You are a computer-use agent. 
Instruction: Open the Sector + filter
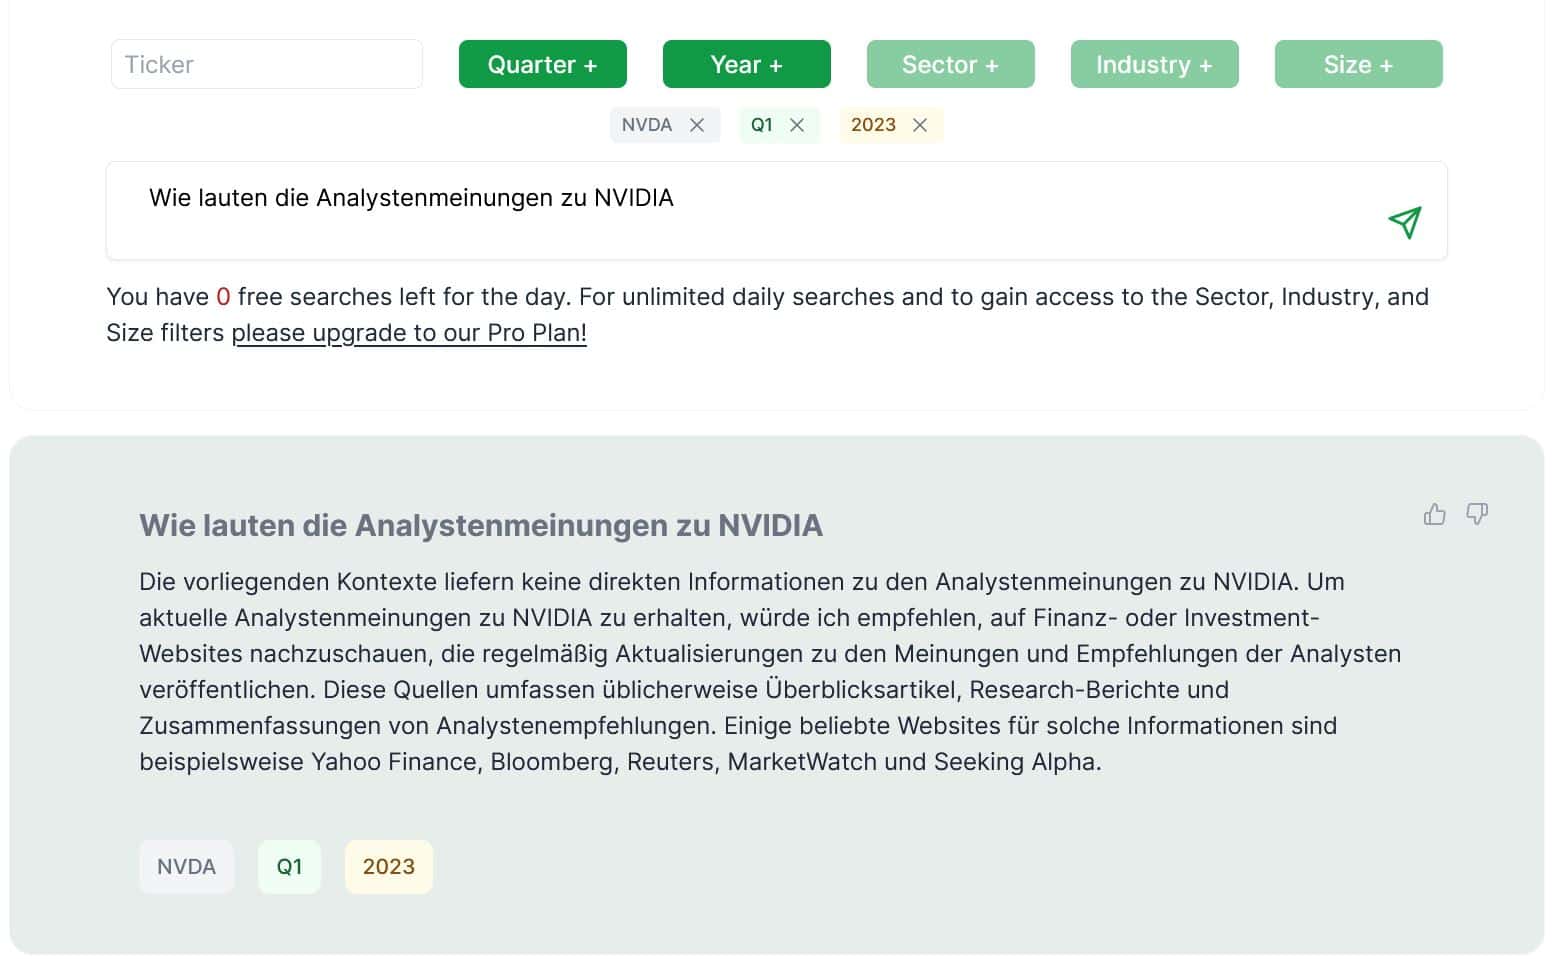tap(951, 64)
